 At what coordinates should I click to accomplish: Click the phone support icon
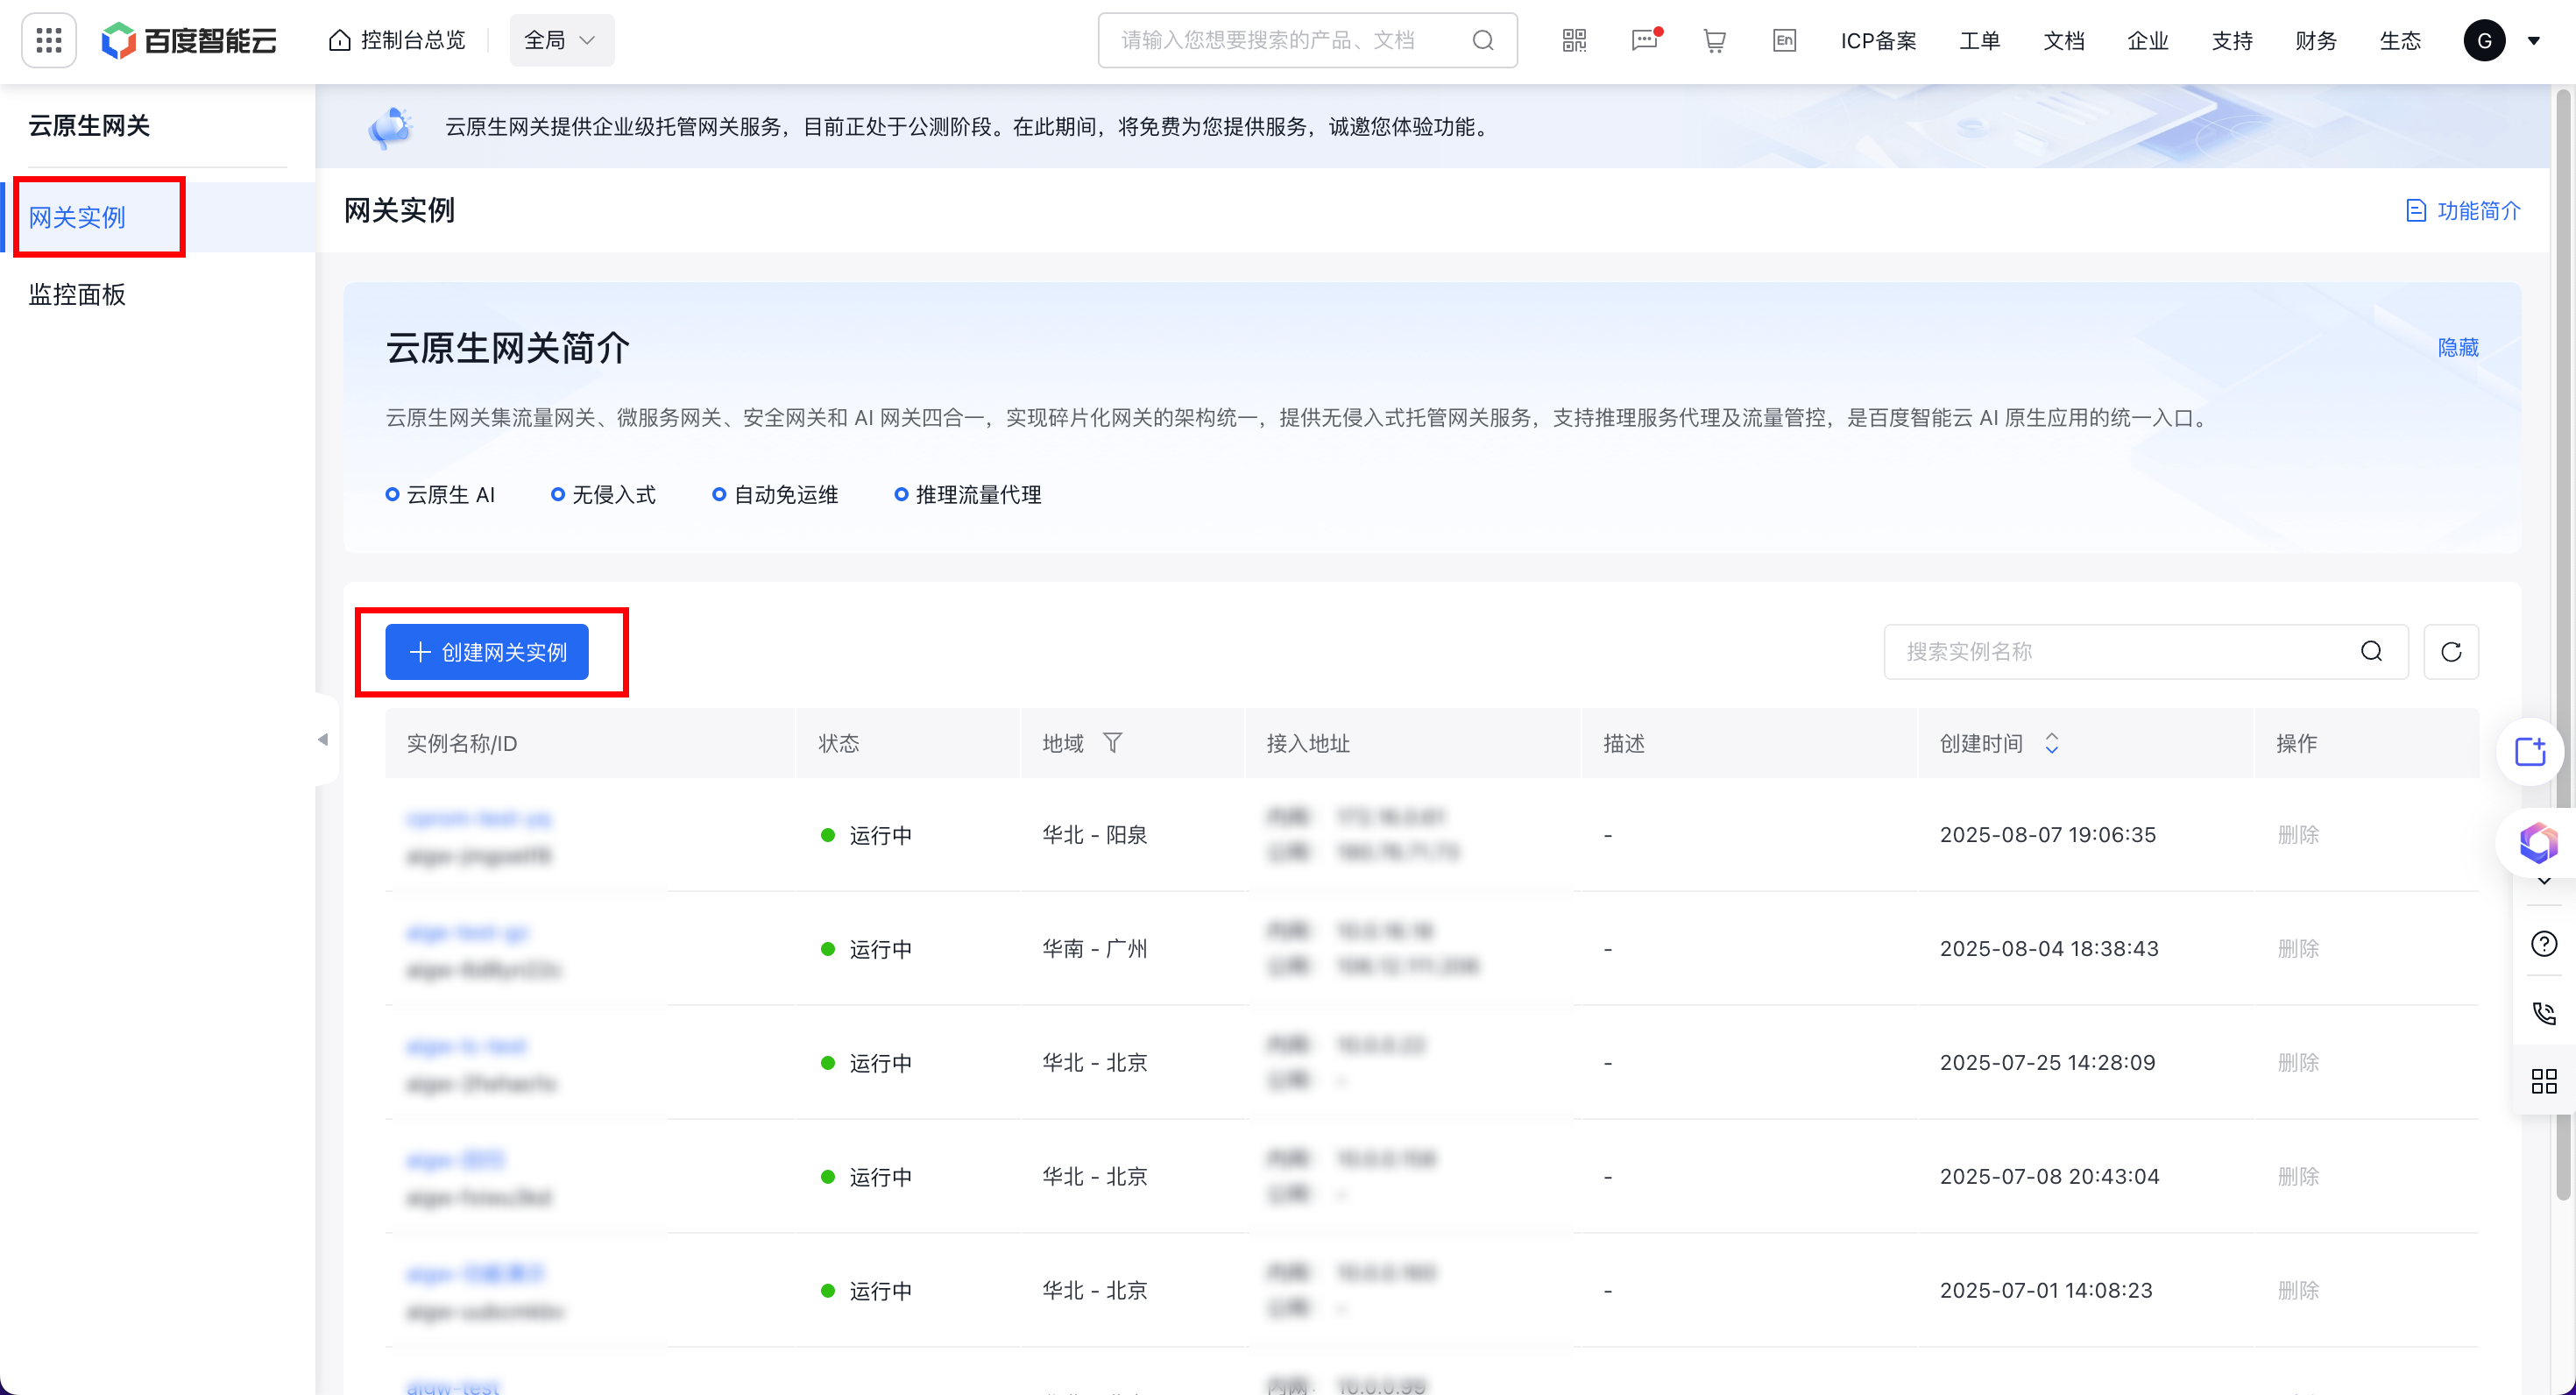click(x=2543, y=1013)
